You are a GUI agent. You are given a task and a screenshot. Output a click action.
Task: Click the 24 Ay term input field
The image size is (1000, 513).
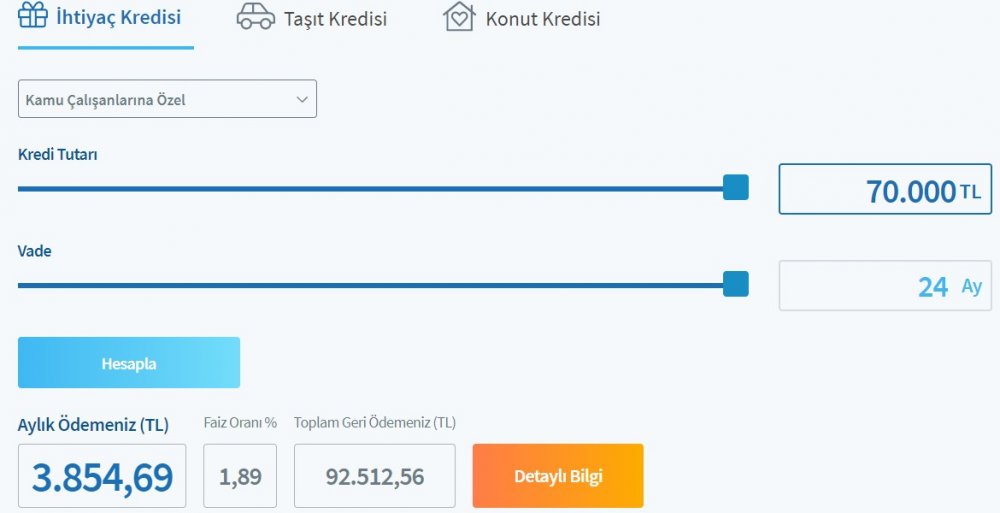[885, 286]
